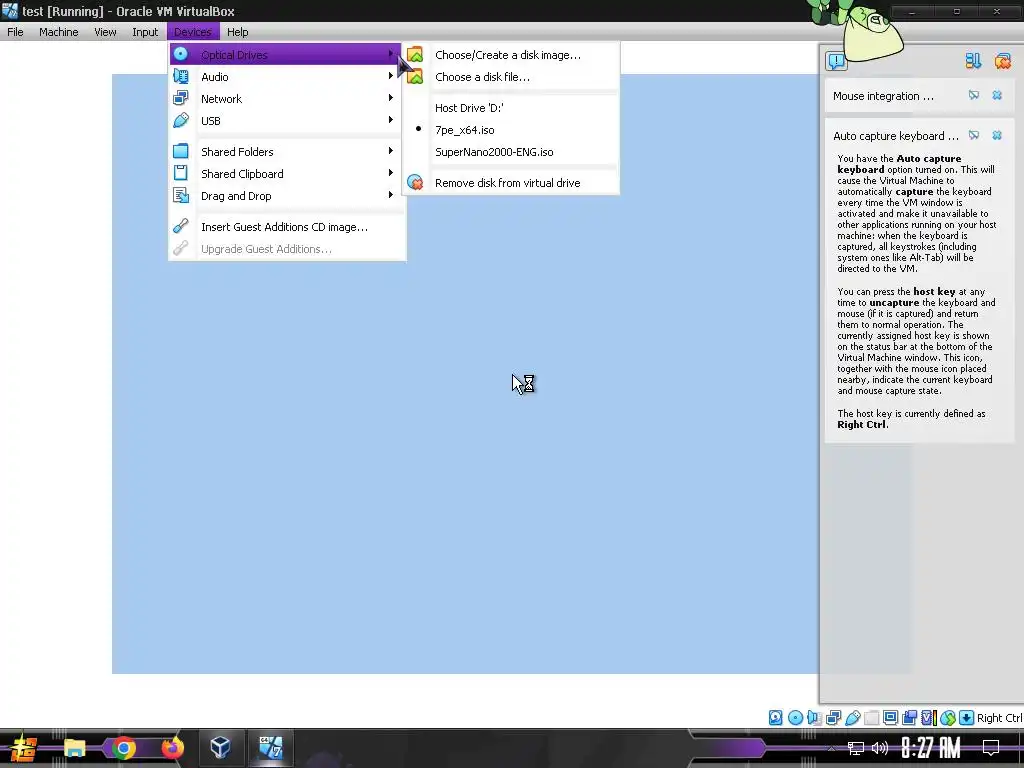The width and height of the screenshot is (1024, 768).
Task: Click the mouse integration status icon
Action: (948, 718)
